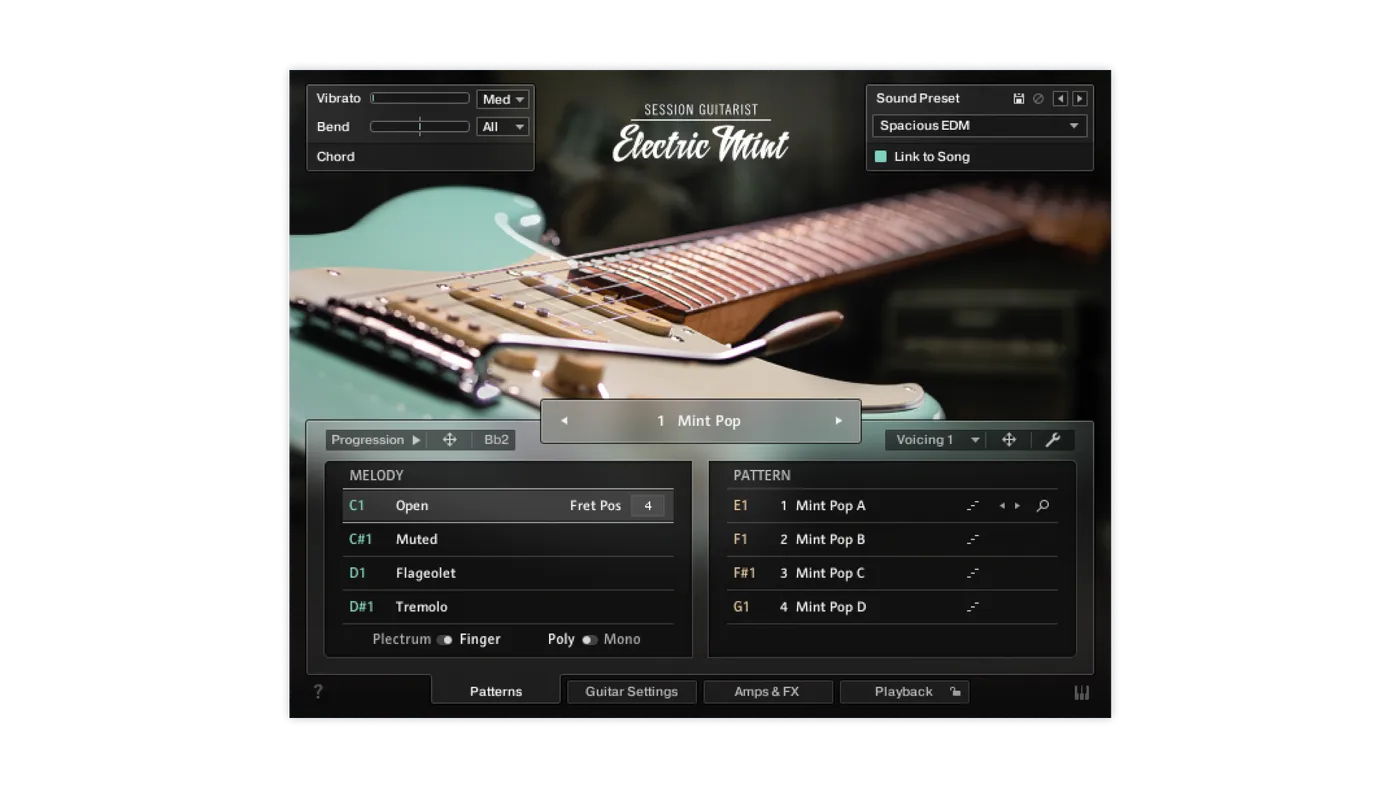
Task: Click the Bb2 key label
Action: [x=496, y=440]
